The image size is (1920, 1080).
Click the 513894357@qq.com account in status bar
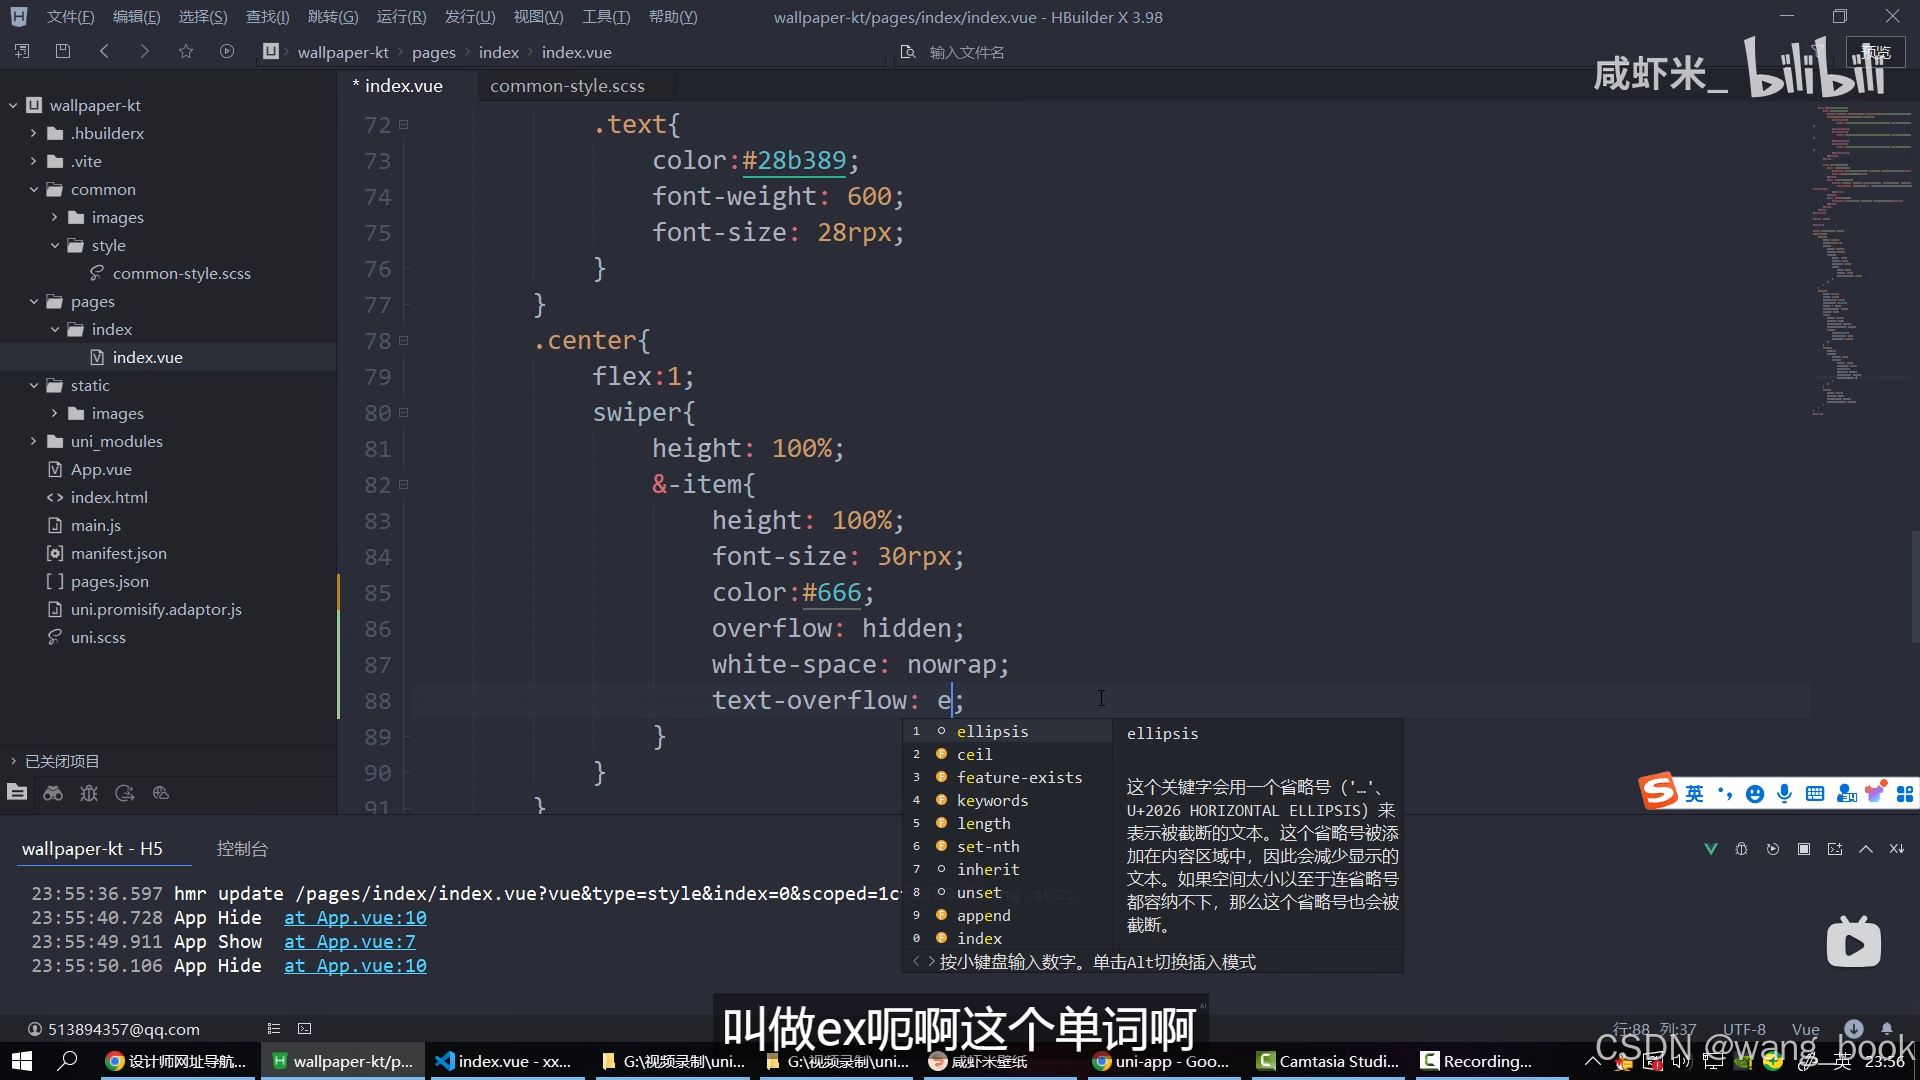(x=114, y=1029)
